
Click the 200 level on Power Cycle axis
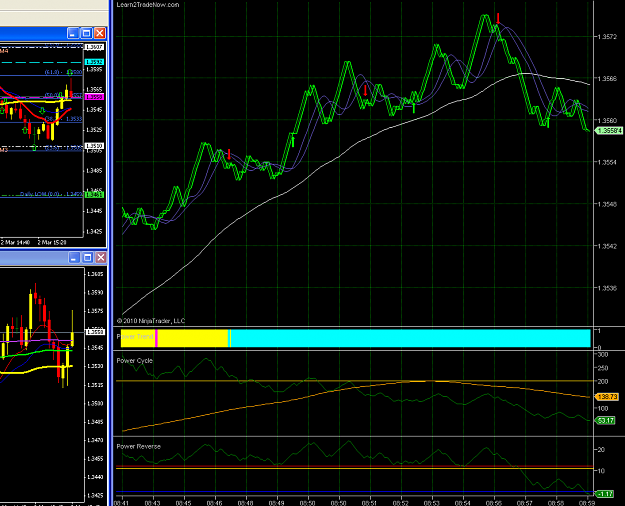point(603,382)
